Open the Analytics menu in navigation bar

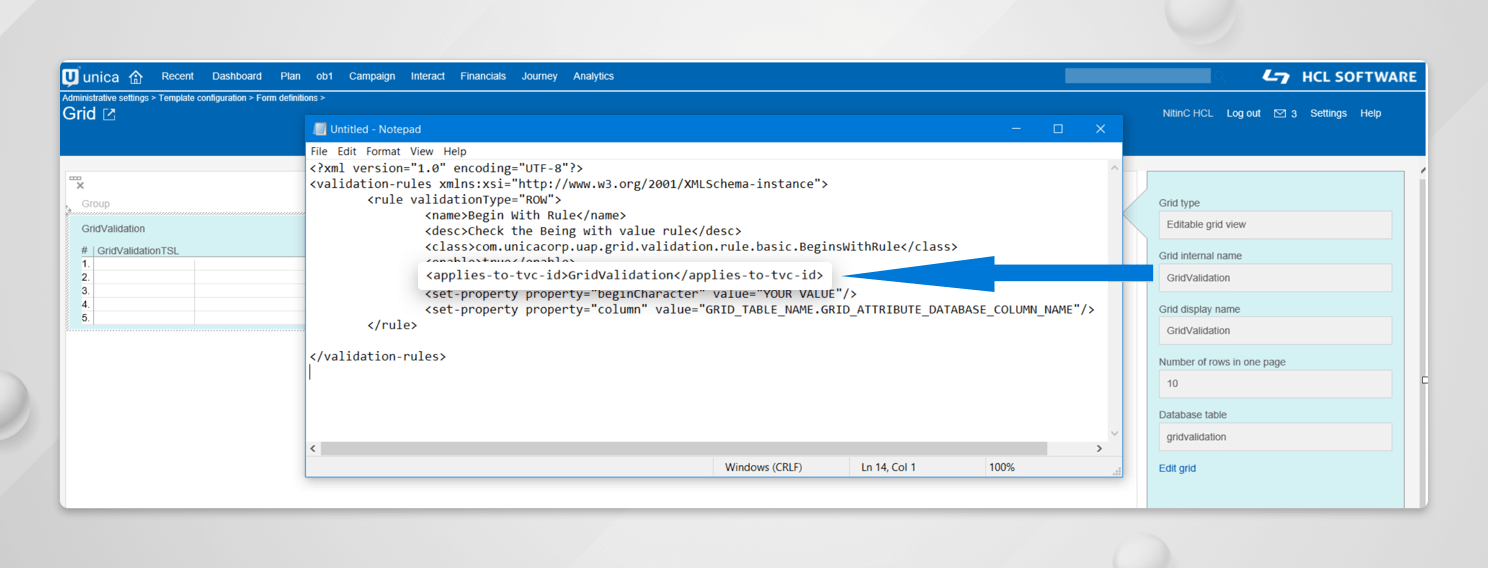tap(593, 76)
